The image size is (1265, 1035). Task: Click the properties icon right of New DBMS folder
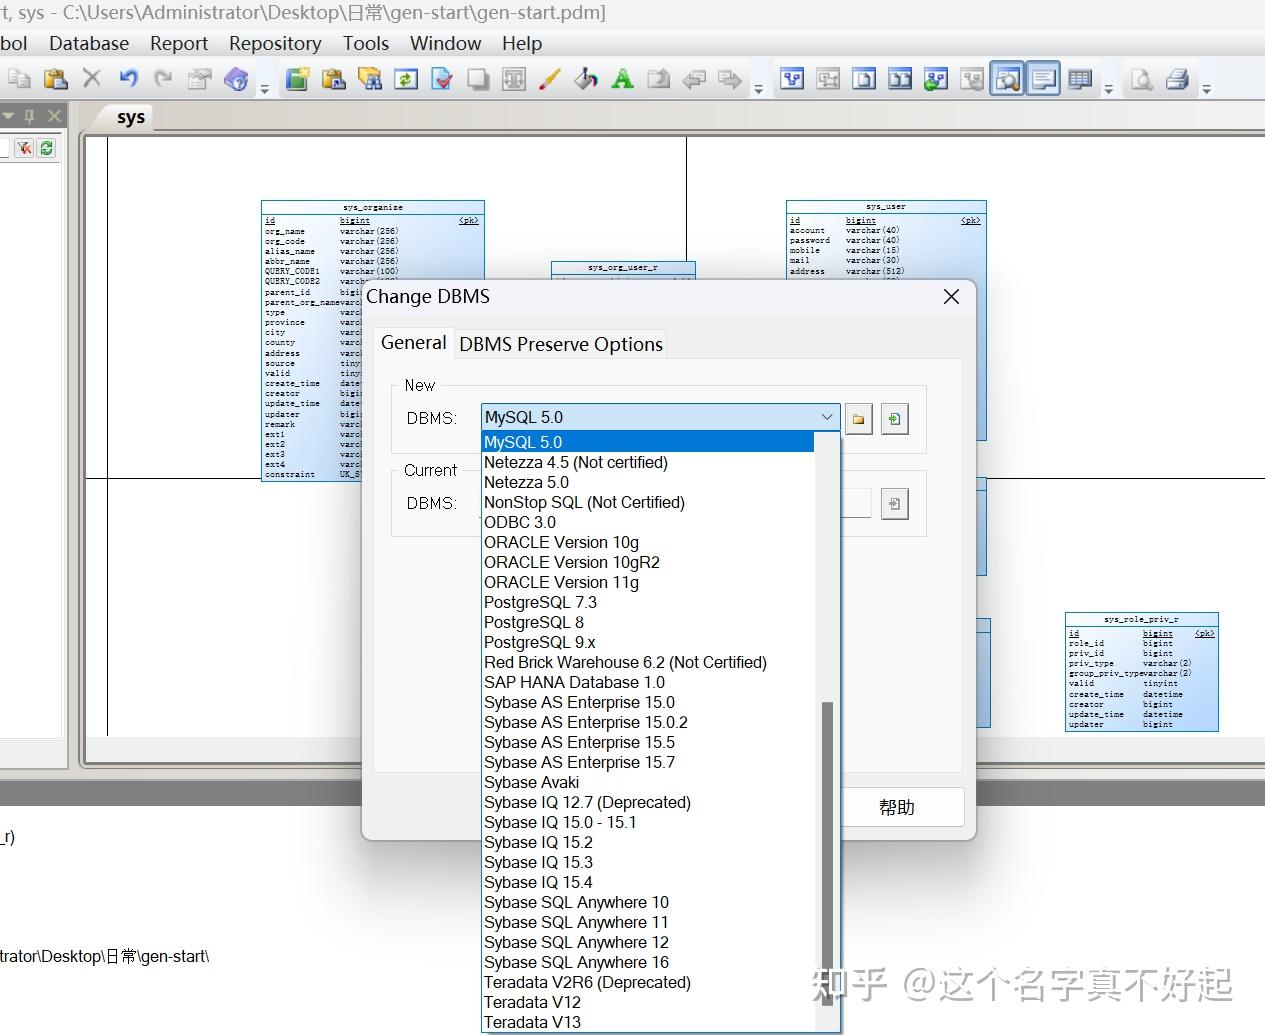(x=895, y=419)
